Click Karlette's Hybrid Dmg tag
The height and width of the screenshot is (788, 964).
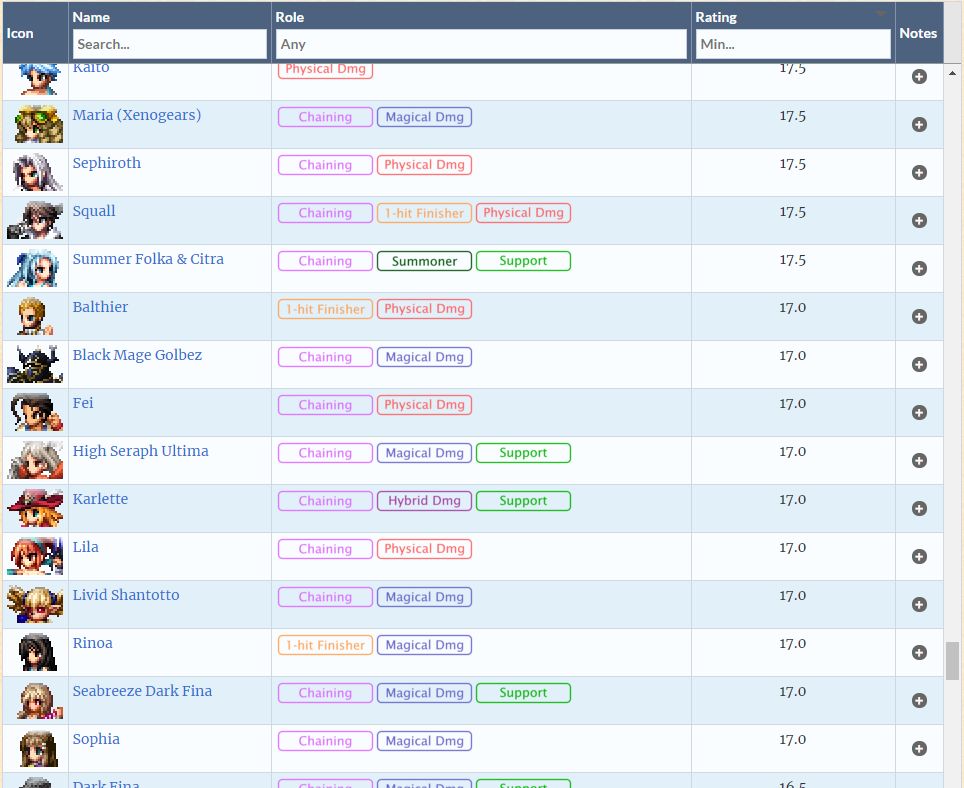coord(424,500)
